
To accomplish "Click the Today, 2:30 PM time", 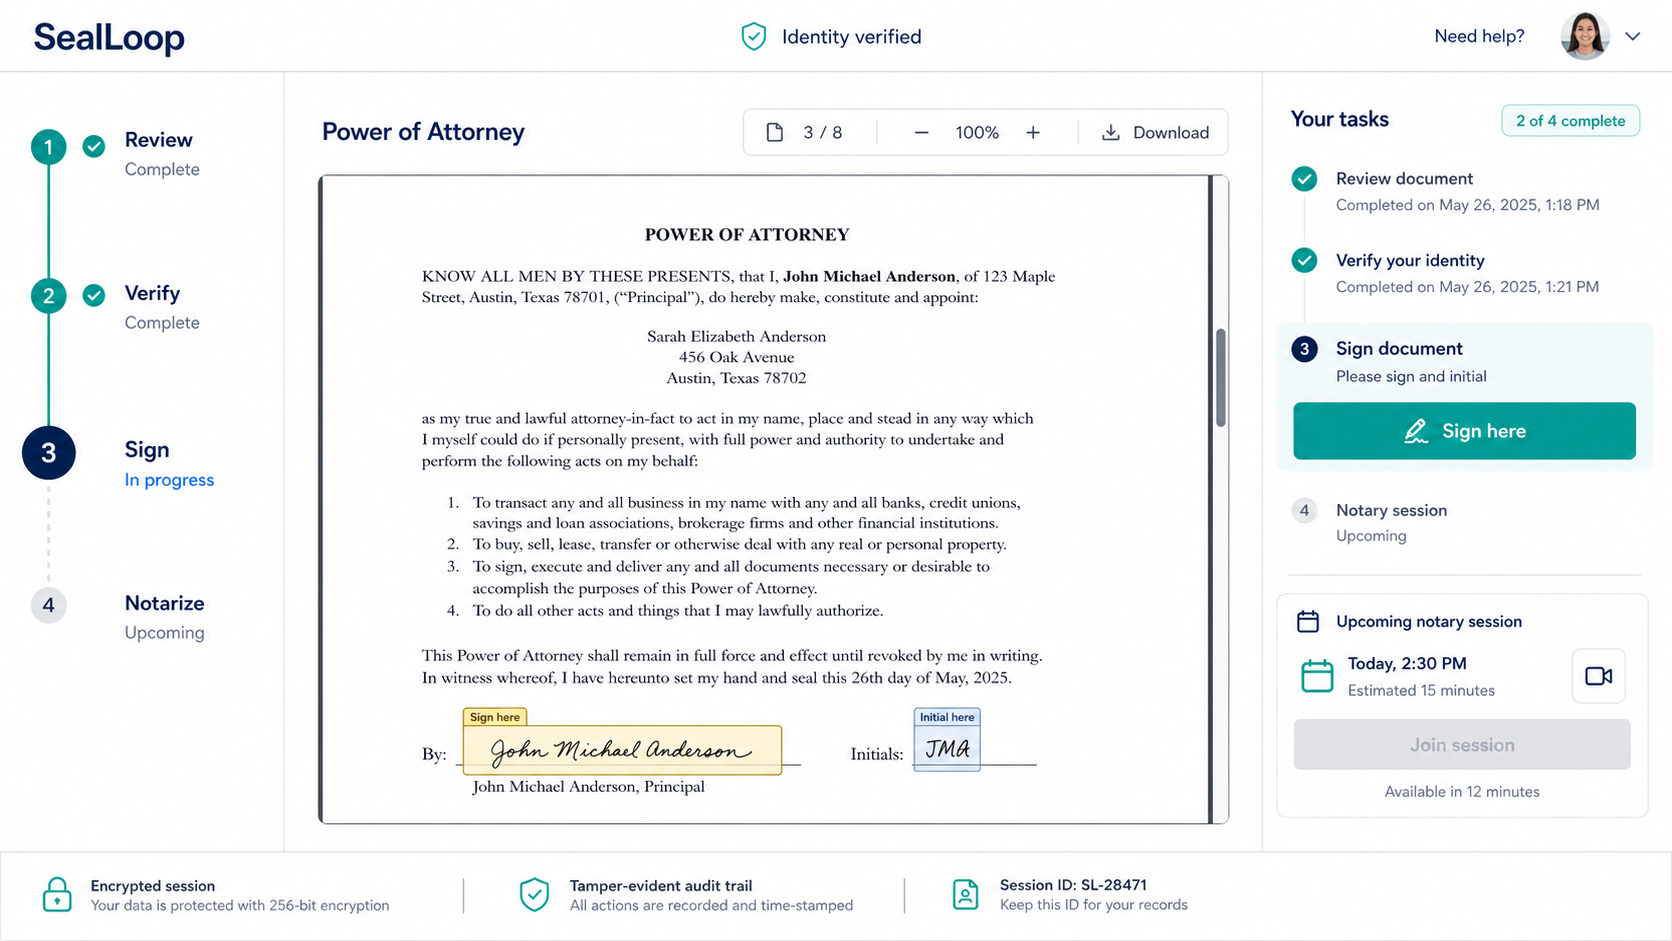I will [1407, 663].
